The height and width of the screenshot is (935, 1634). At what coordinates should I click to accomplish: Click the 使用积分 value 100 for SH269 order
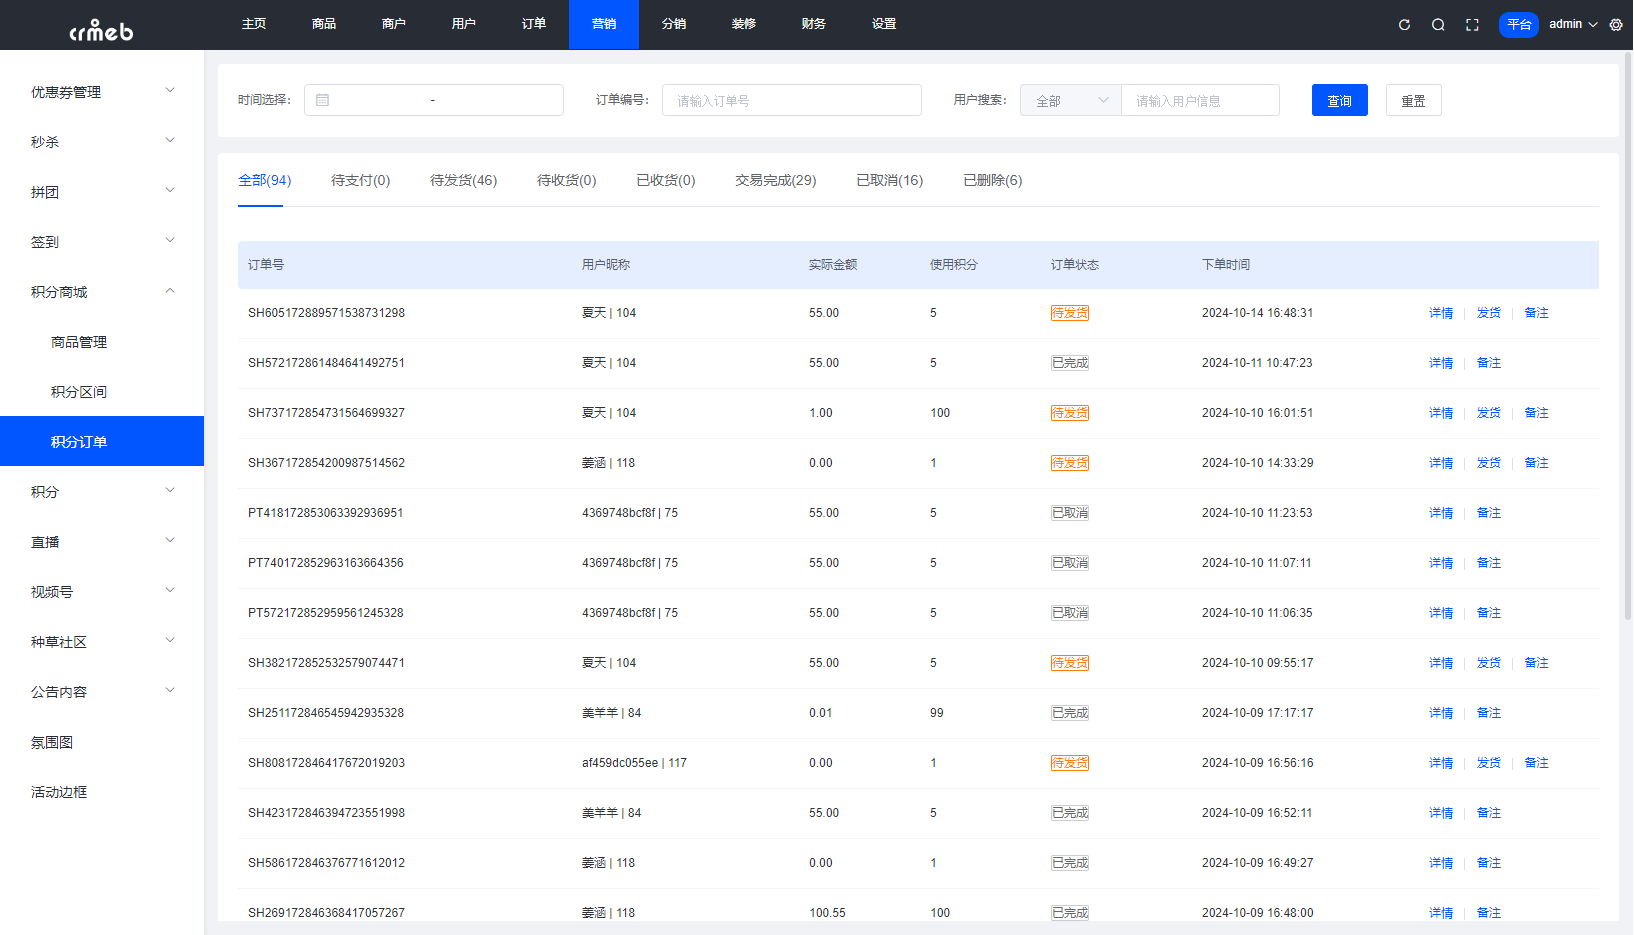940,912
